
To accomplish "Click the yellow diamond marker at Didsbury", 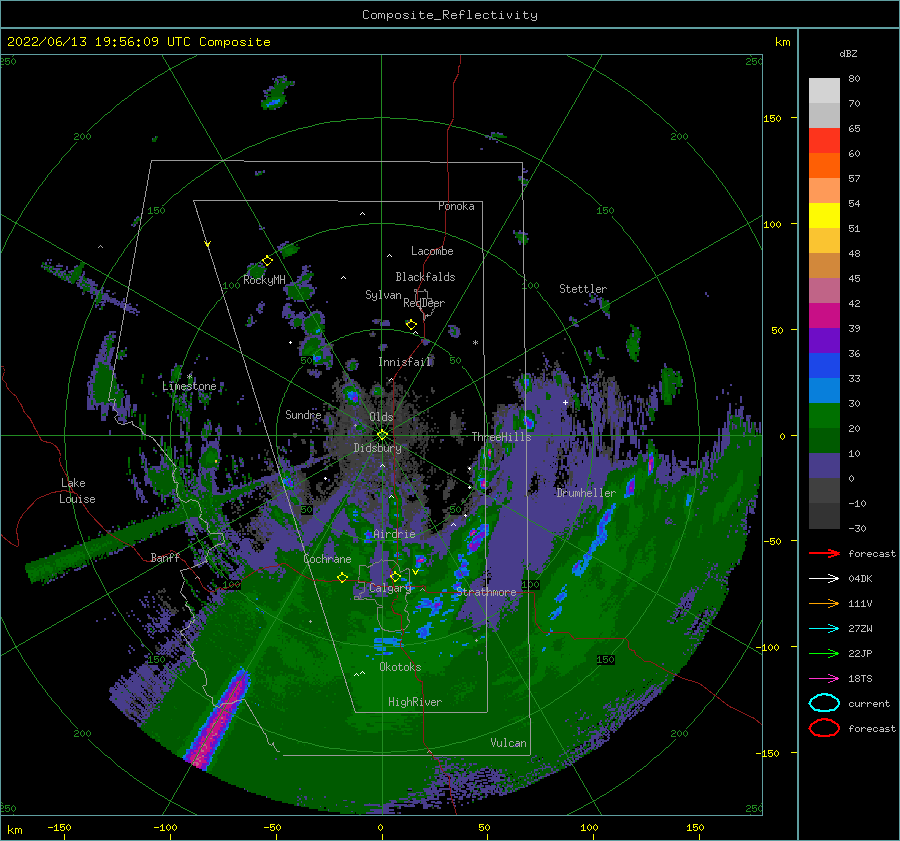I will 382,435.
